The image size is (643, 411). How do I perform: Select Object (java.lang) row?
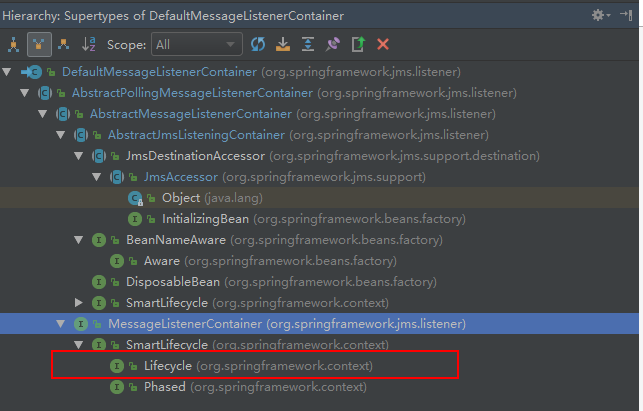click(319, 198)
